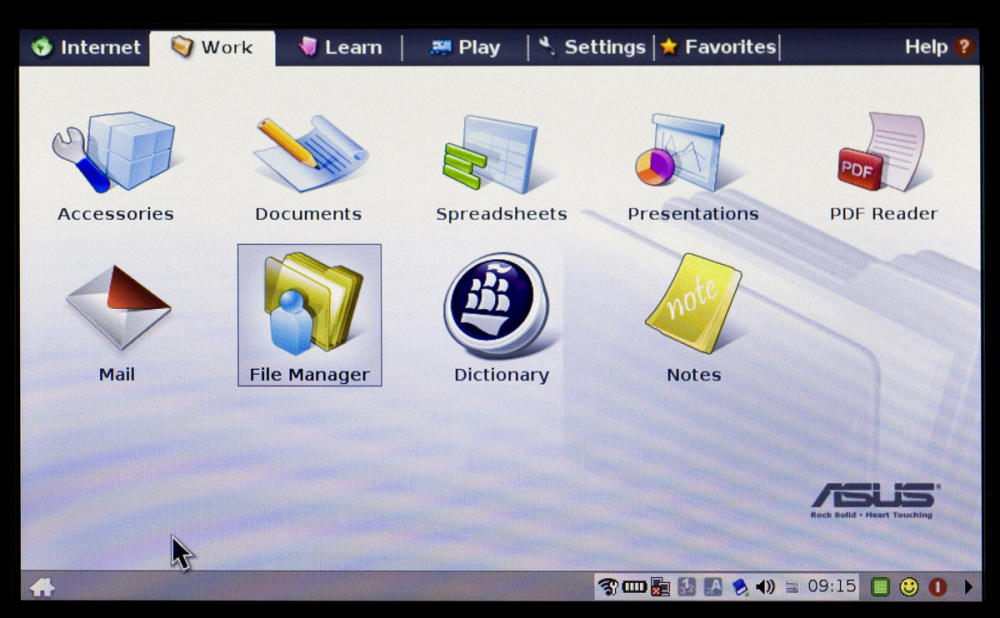
Task: Switch to the Settings tab
Action: coord(592,47)
